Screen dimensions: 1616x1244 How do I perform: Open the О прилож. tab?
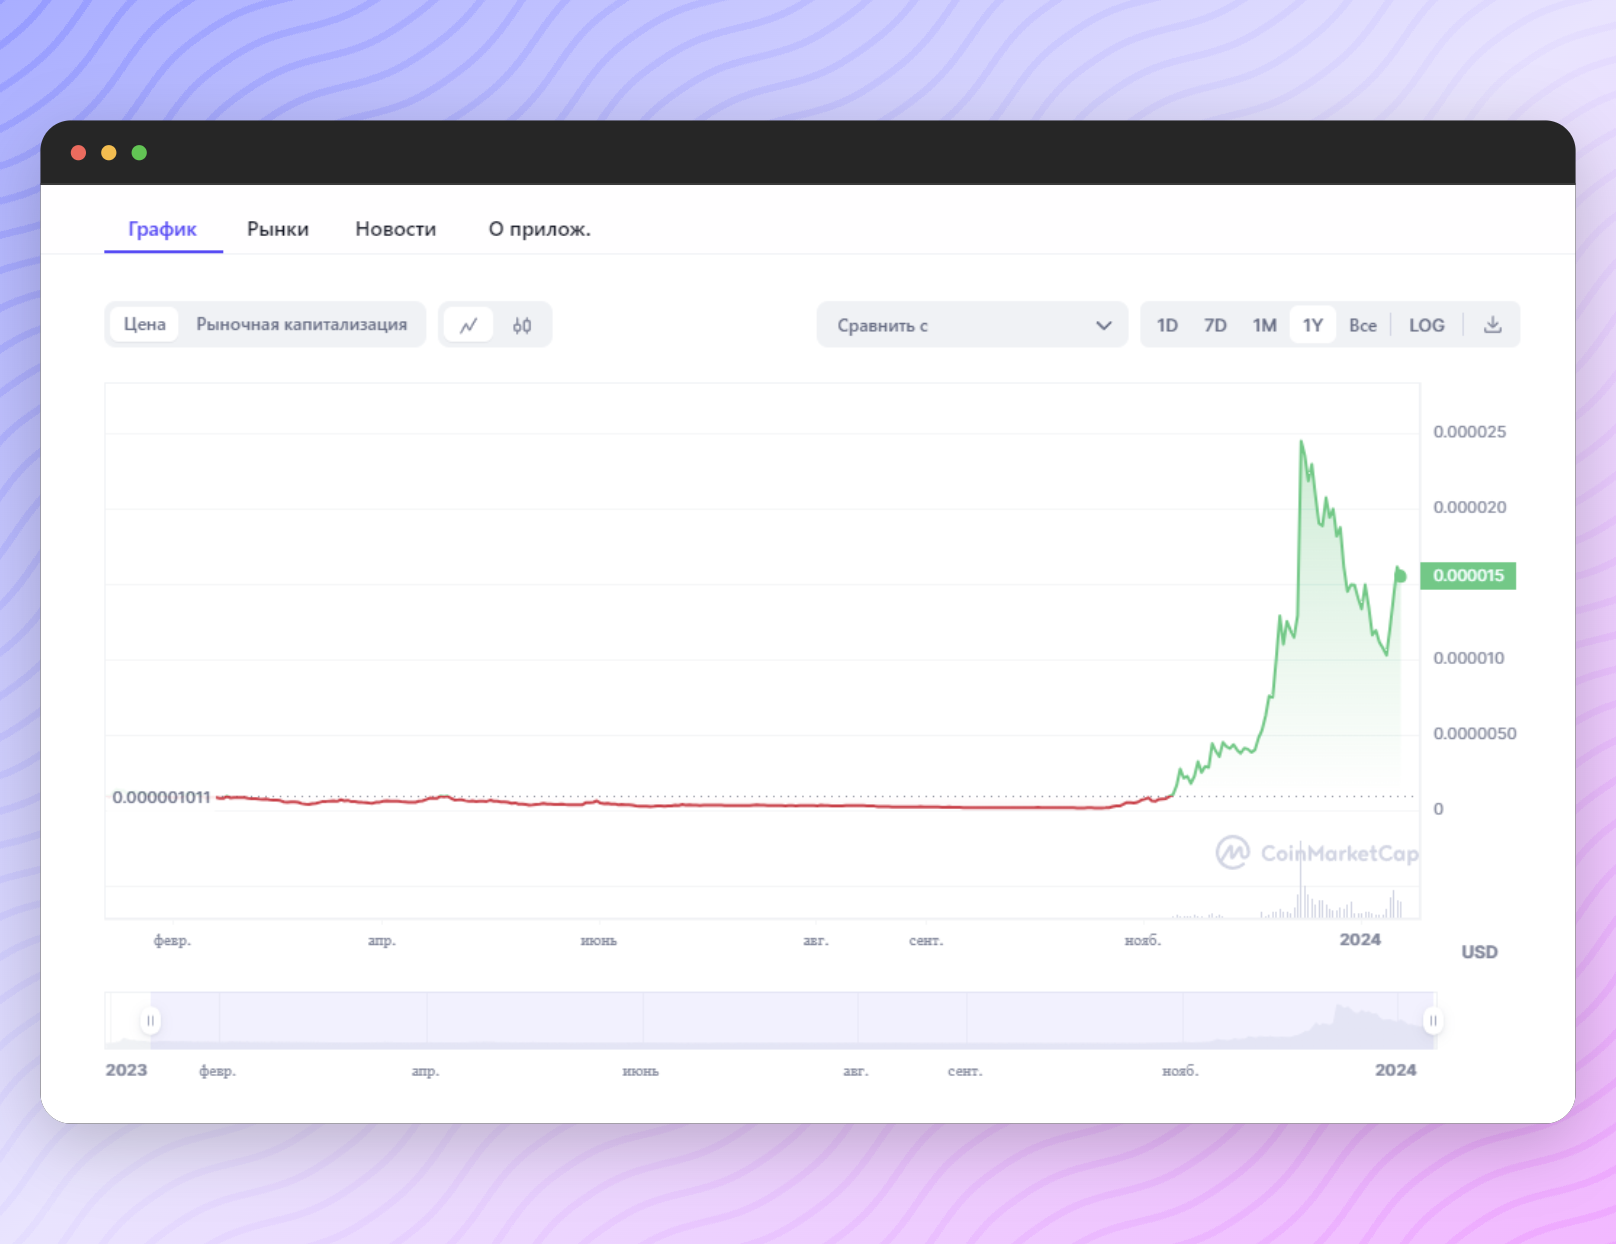(540, 229)
